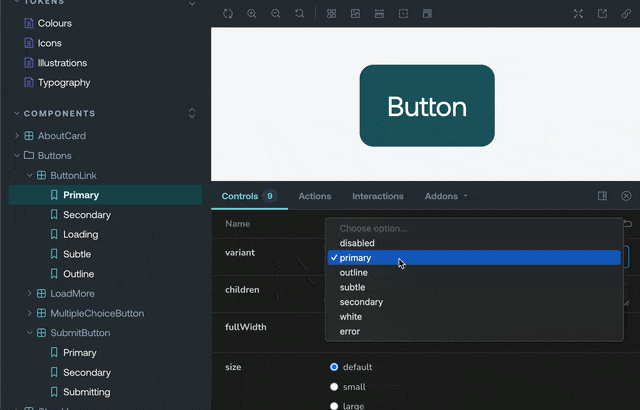Close the addons panel with X icon
640x410 pixels.
(626, 196)
